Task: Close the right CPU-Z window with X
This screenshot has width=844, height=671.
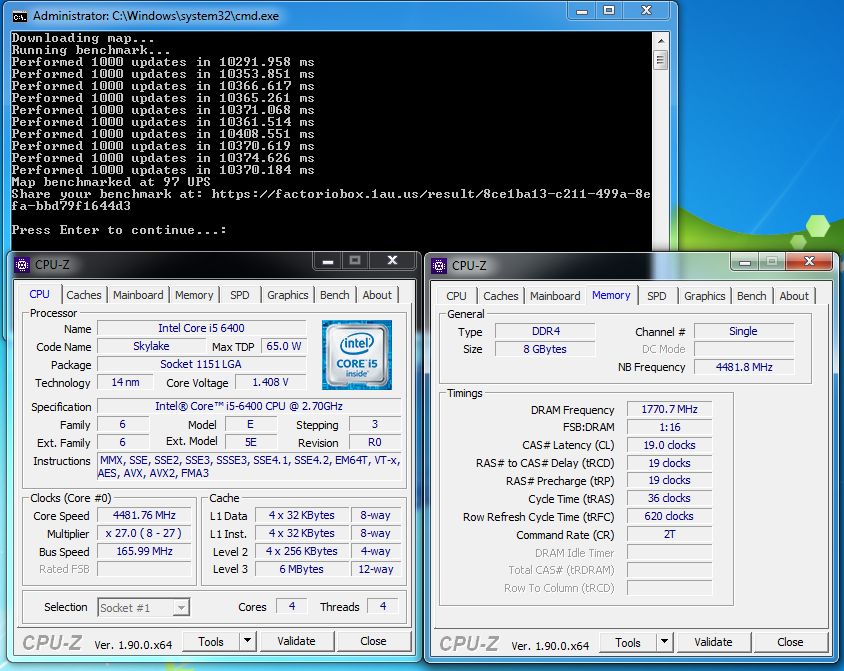Action: pos(809,262)
